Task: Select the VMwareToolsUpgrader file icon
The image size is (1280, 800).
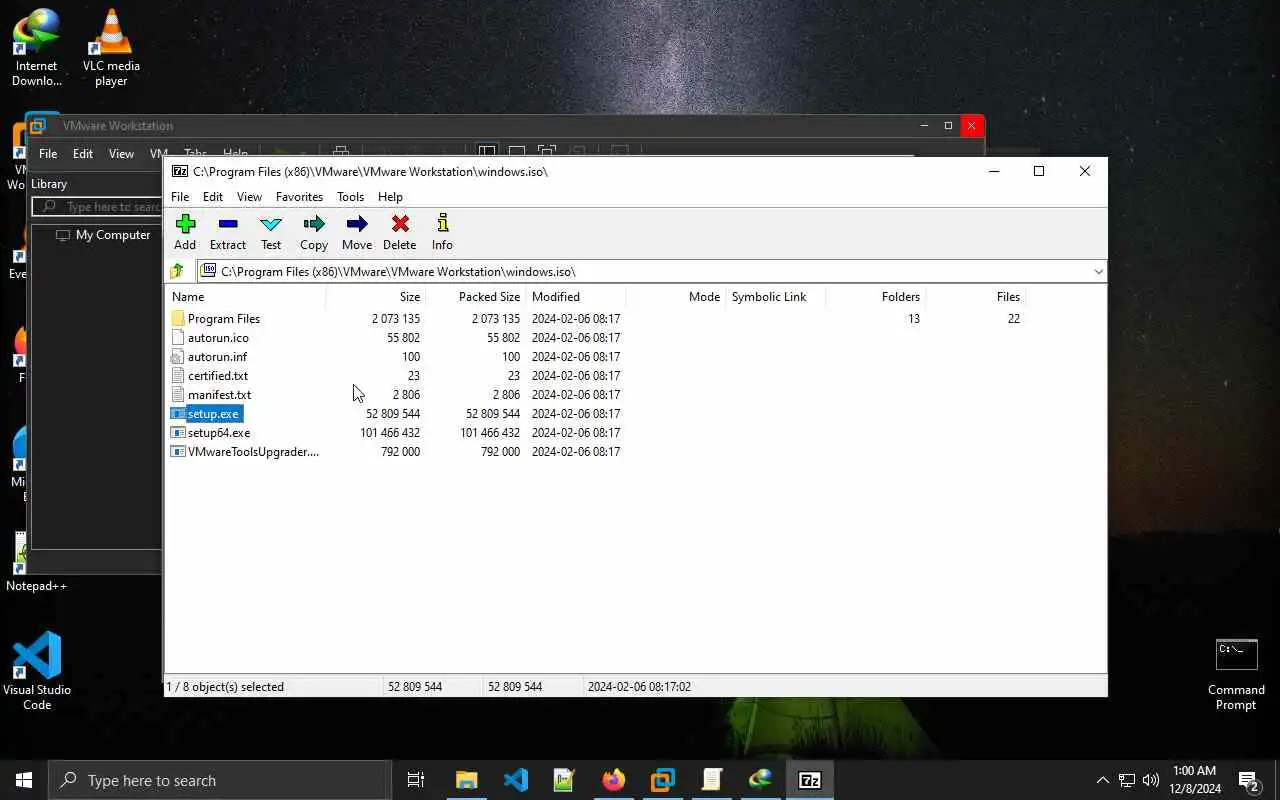Action: coord(178,451)
